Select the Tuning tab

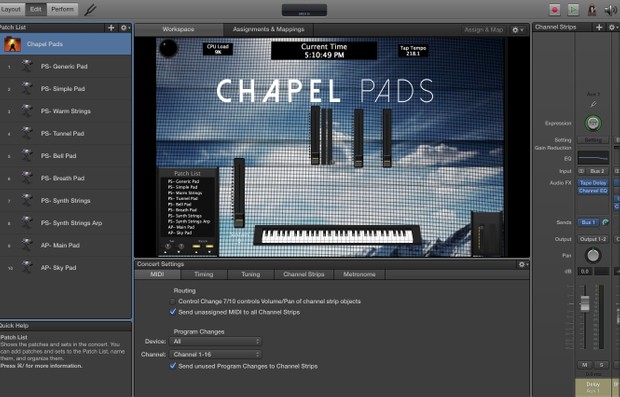pos(251,274)
